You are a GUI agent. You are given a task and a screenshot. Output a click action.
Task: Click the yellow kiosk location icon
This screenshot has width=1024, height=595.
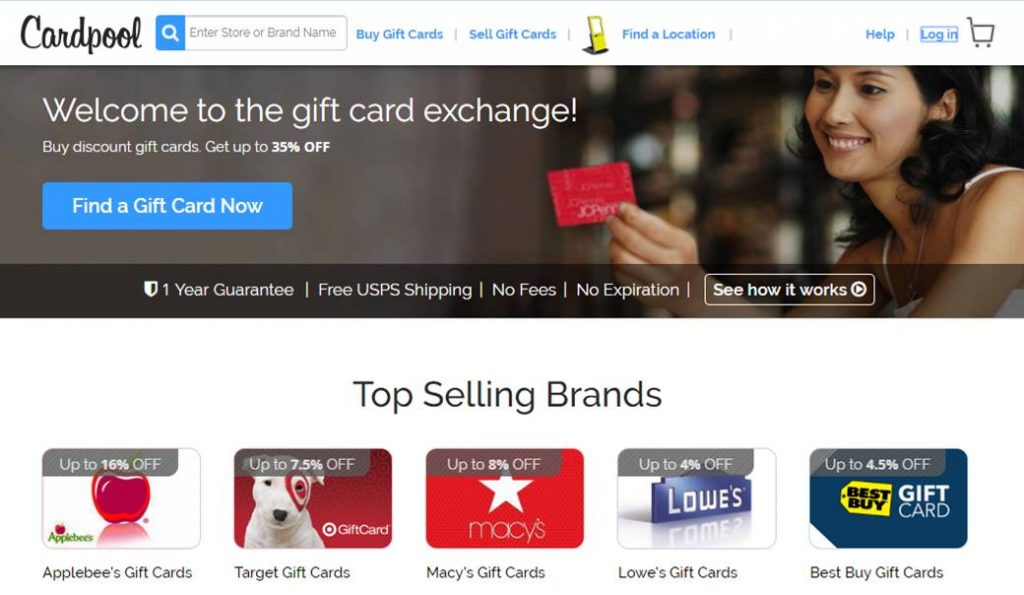coord(596,35)
